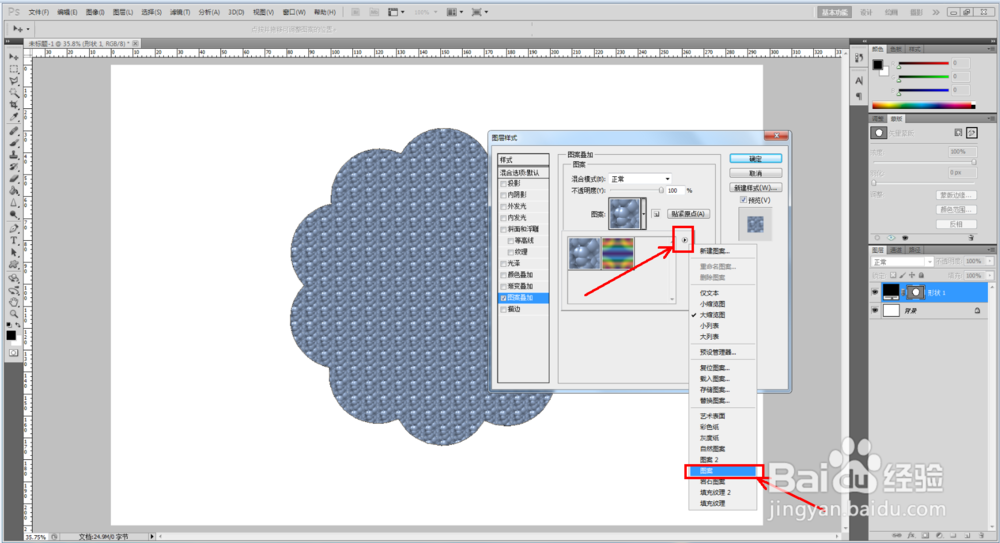Click the Paragraph panel icon
This screenshot has width=1000, height=543.
858,96
